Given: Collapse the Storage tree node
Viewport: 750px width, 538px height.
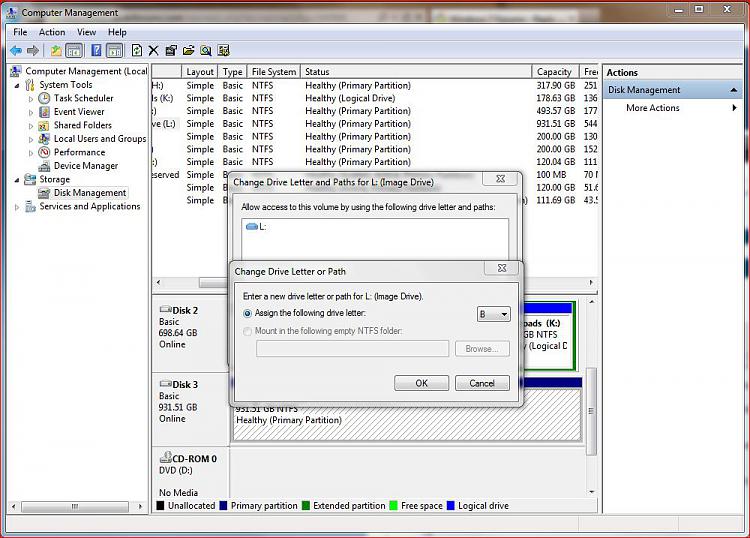Looking at the screenshot, I should [17, 180].
